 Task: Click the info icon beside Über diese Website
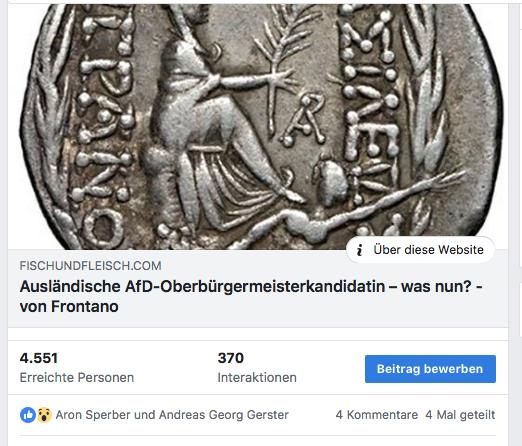[x=359, y=250]
